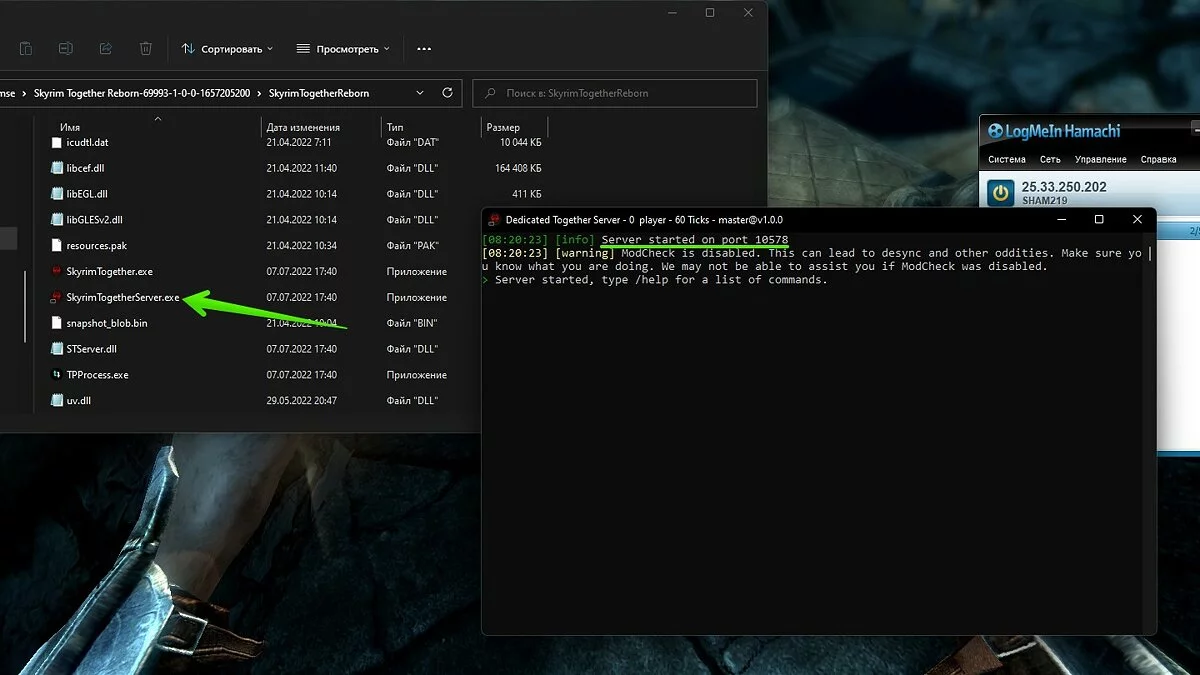Open the Просмотреть dropdown
Screen dimensions: 1200x675
tap(345, 49)
